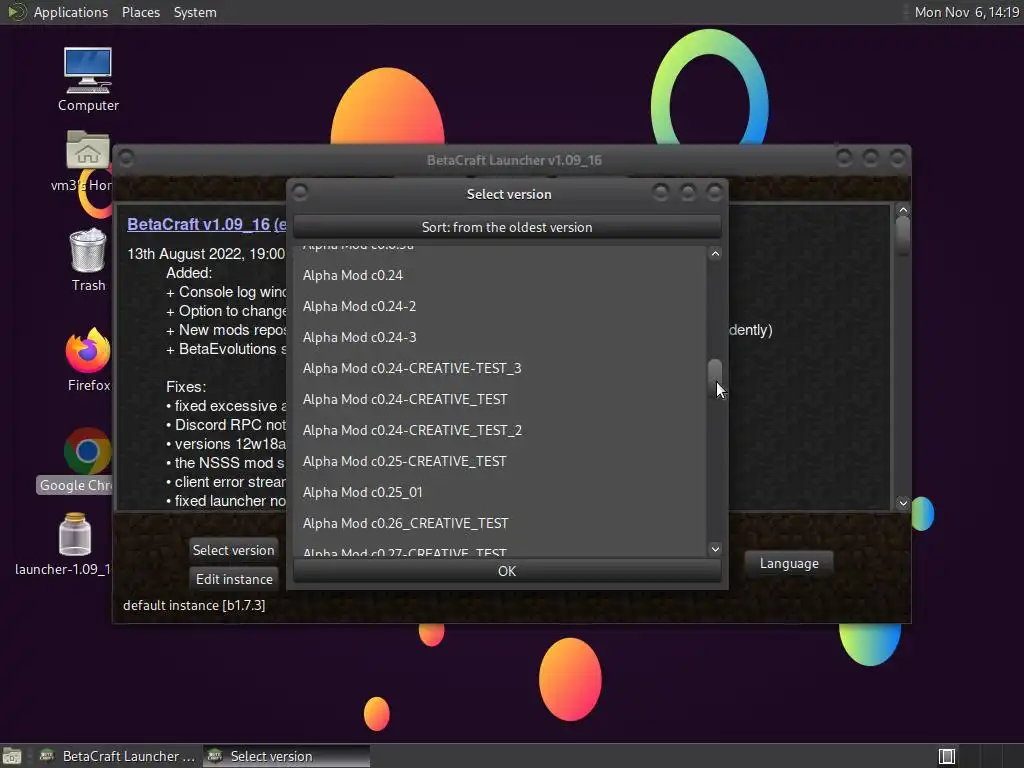Open the Places menu
1024x768 pixels.
pyautogui.click(x=140, y=12)
